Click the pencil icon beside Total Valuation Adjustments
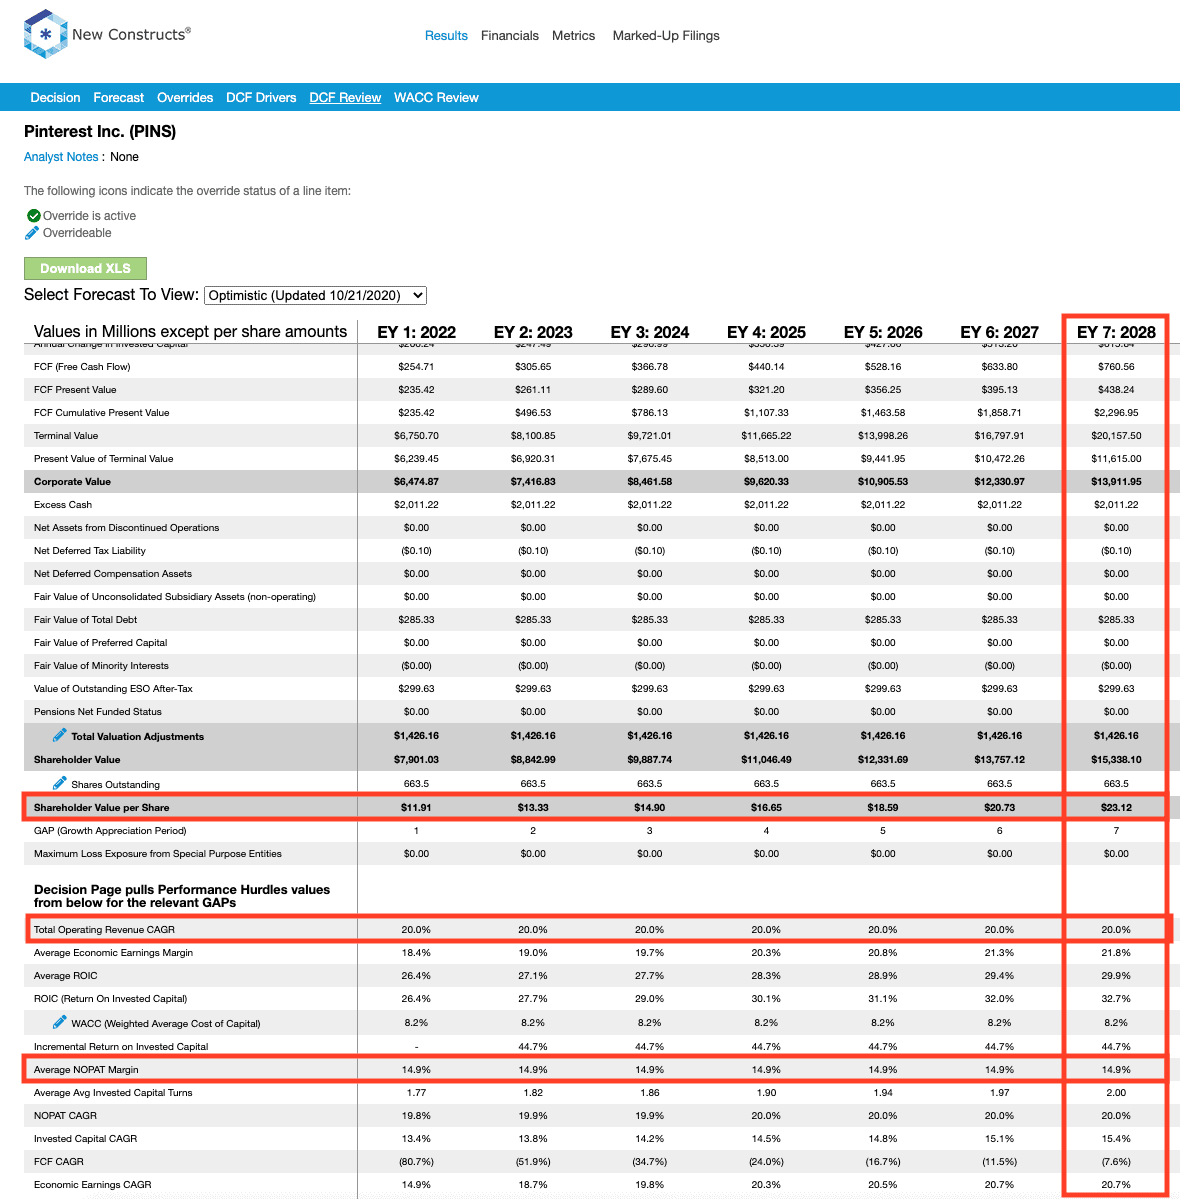Image resolution: width=1180 pixels, height=1199 pixels. point(60,735)
